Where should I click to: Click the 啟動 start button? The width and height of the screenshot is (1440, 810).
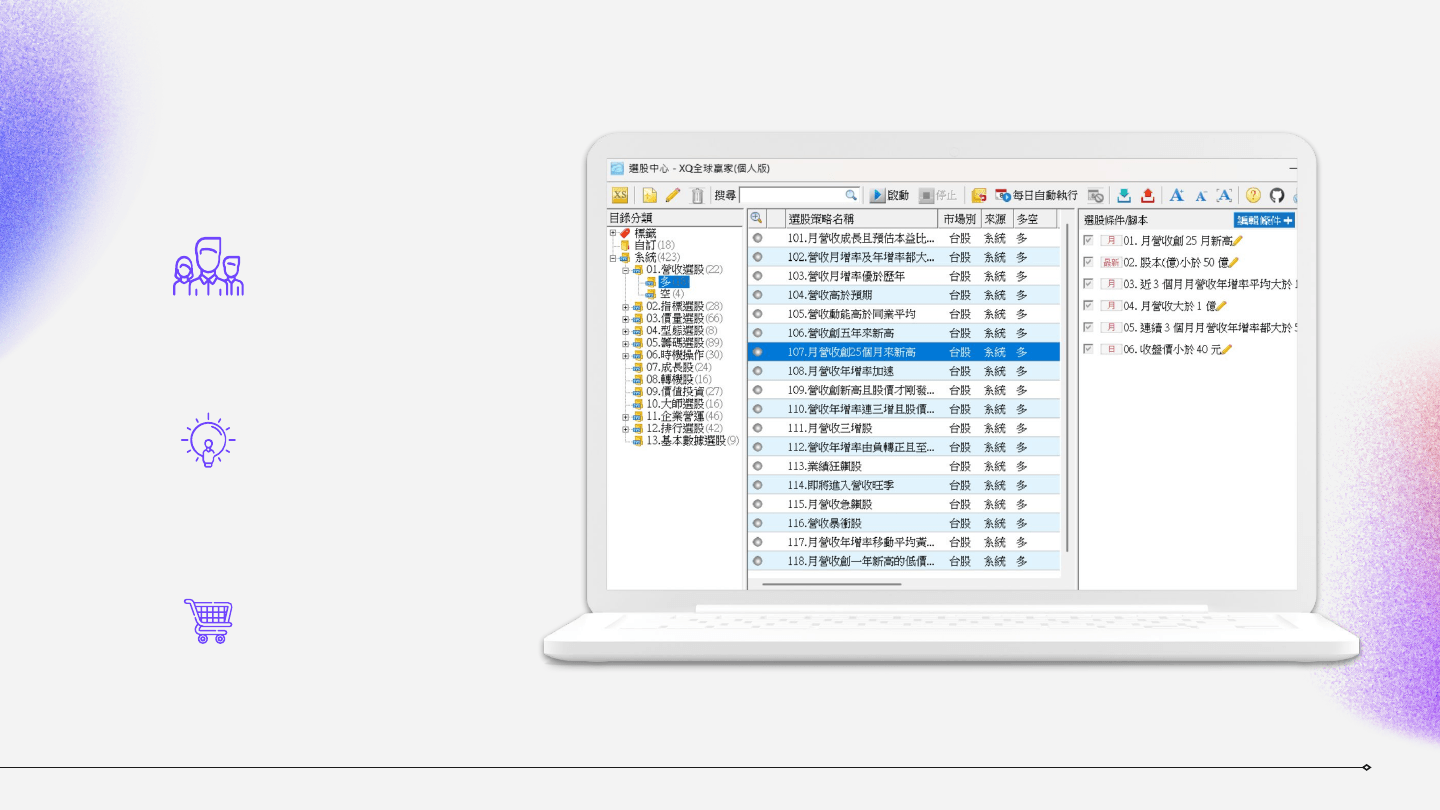pos(889,195)
